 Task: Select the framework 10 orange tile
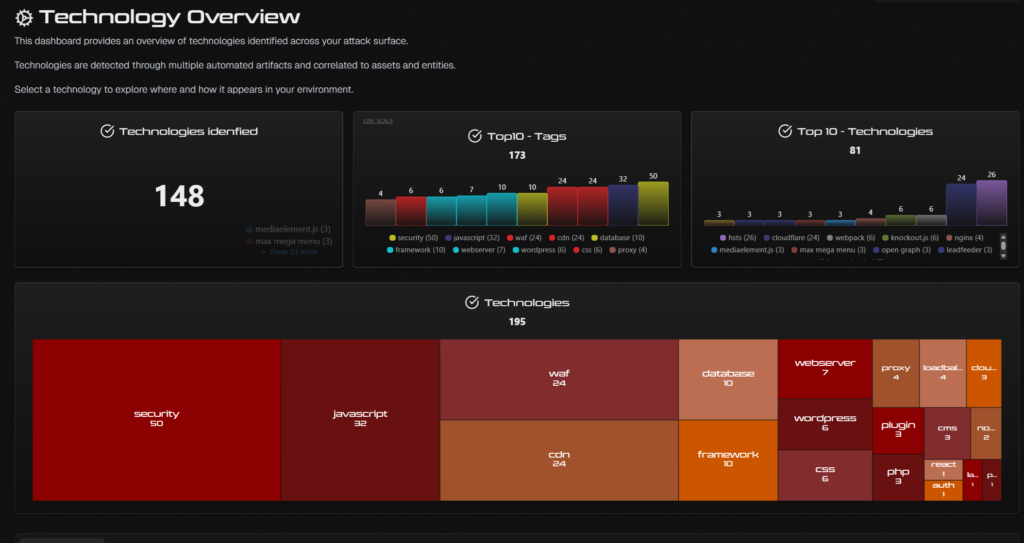tap(728, 460)
